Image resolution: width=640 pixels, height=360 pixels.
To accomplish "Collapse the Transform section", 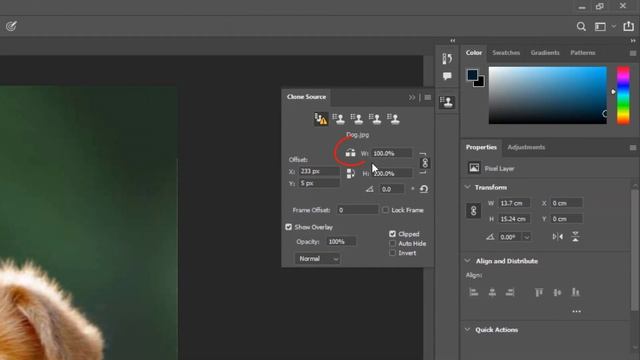I will (x=468, y=187).
